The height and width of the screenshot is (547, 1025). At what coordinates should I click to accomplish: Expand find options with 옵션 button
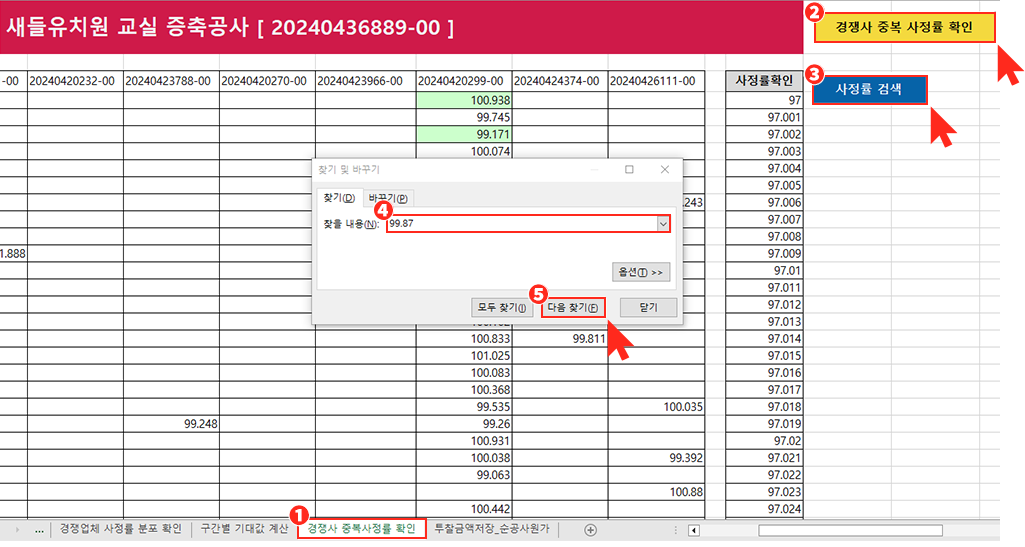pos(641,272)
